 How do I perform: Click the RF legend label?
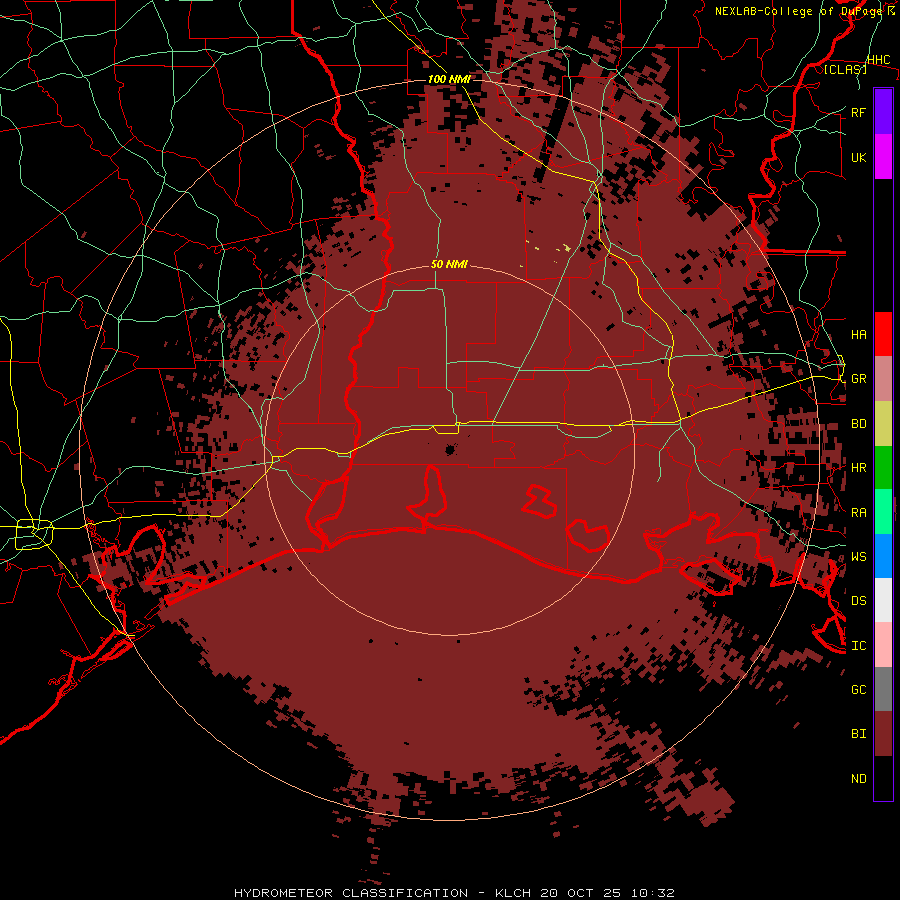tap(859, 112)
